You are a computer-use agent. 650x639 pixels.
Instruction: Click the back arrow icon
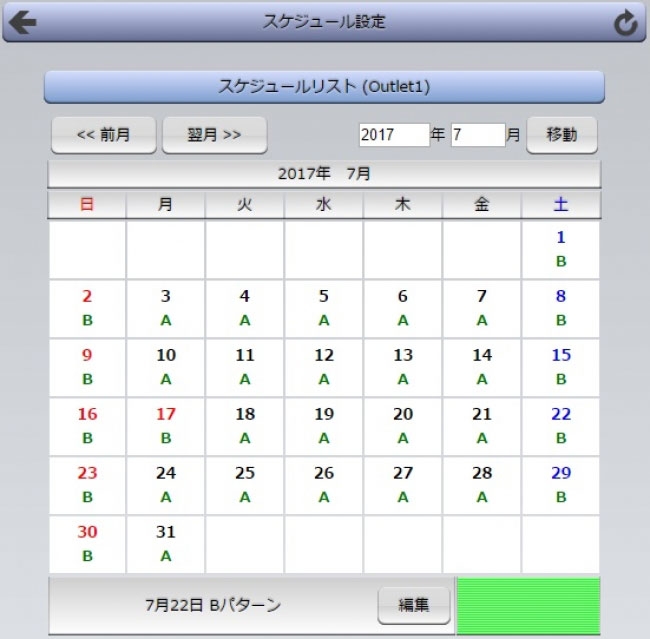tap(22, 22)
